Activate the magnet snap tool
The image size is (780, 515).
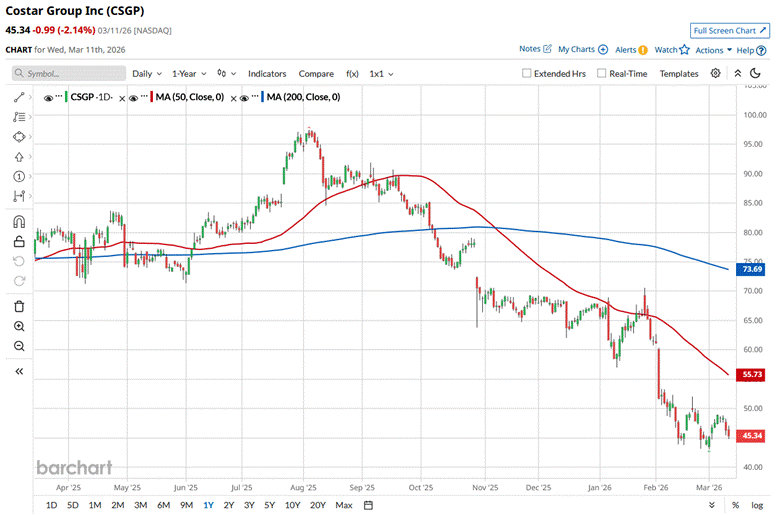coord(19,222)
